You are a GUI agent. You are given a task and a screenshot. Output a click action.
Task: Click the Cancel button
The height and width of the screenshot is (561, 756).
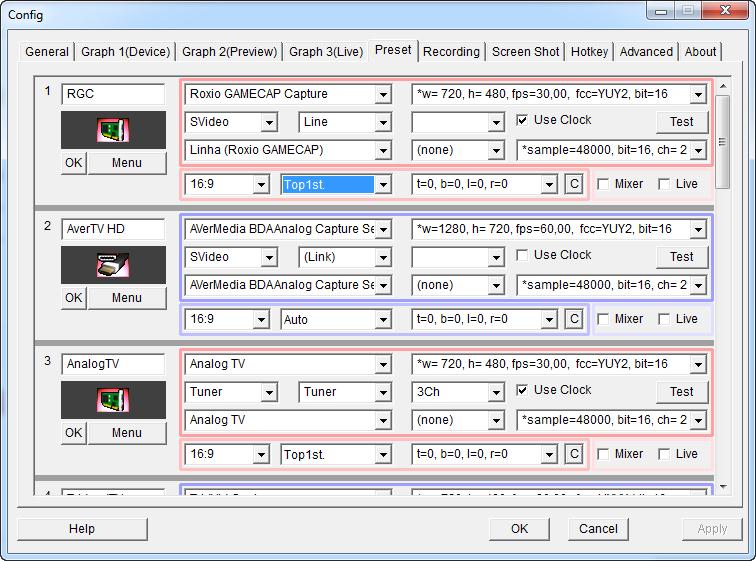[x=598, y=529]
